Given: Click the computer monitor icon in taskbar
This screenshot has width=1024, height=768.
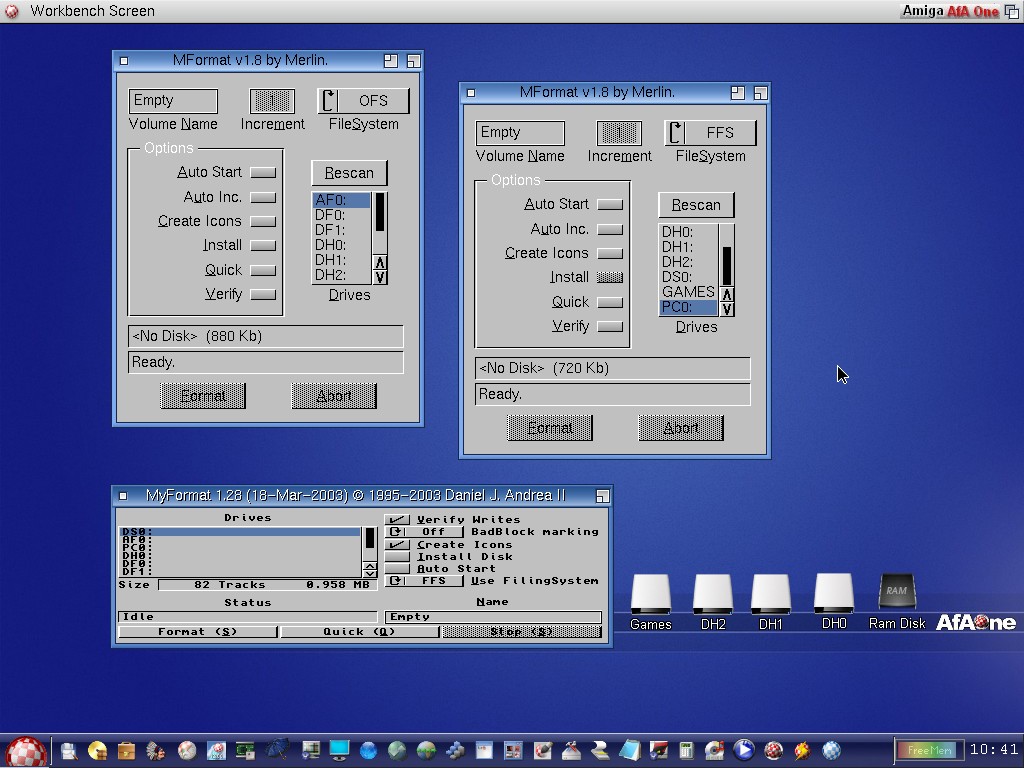Looking at the screenshot, I should (x=339, y=750).
